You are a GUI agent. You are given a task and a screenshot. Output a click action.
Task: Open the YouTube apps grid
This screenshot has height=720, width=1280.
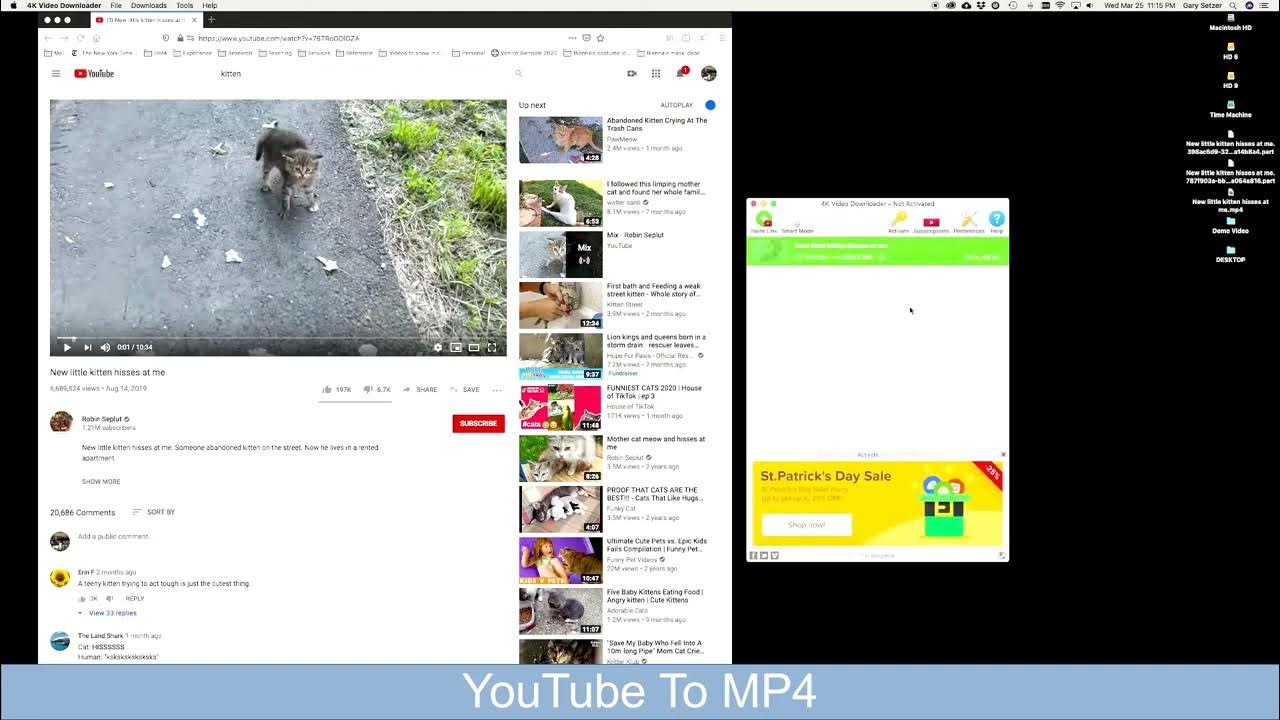pos(656,73)
